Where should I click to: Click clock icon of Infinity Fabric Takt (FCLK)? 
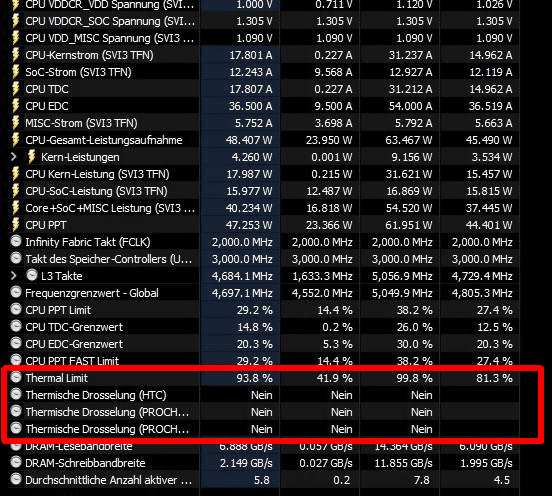[16, 241]
